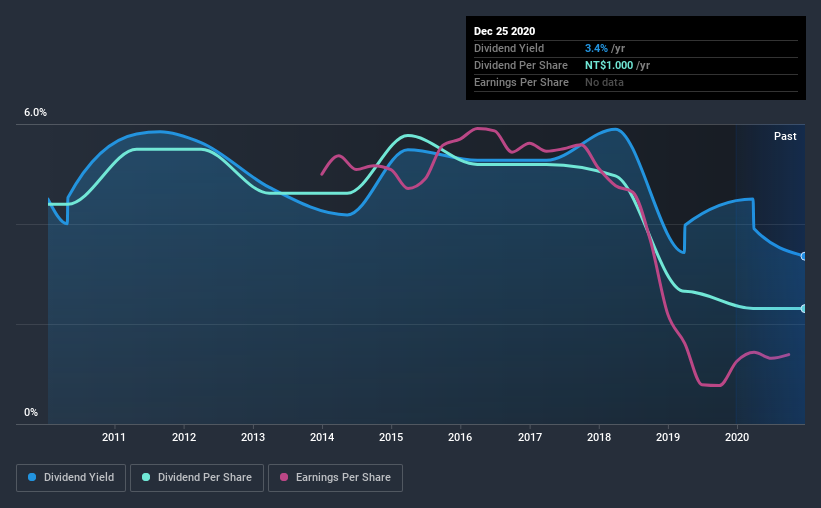Click the teal Dividend Per Share legend dot
821x508 pixels.
[x=146, y=477]
